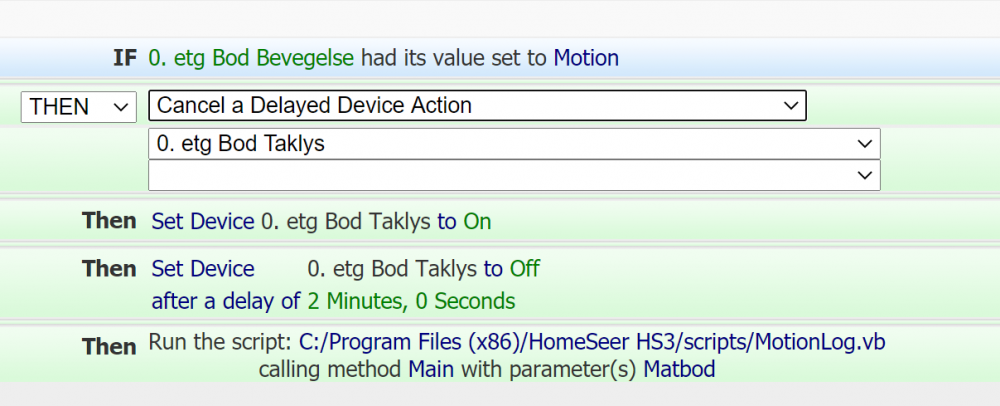Select the Then row for Run the script
This screenshot has width=1000, height=406.
[109, 346]
